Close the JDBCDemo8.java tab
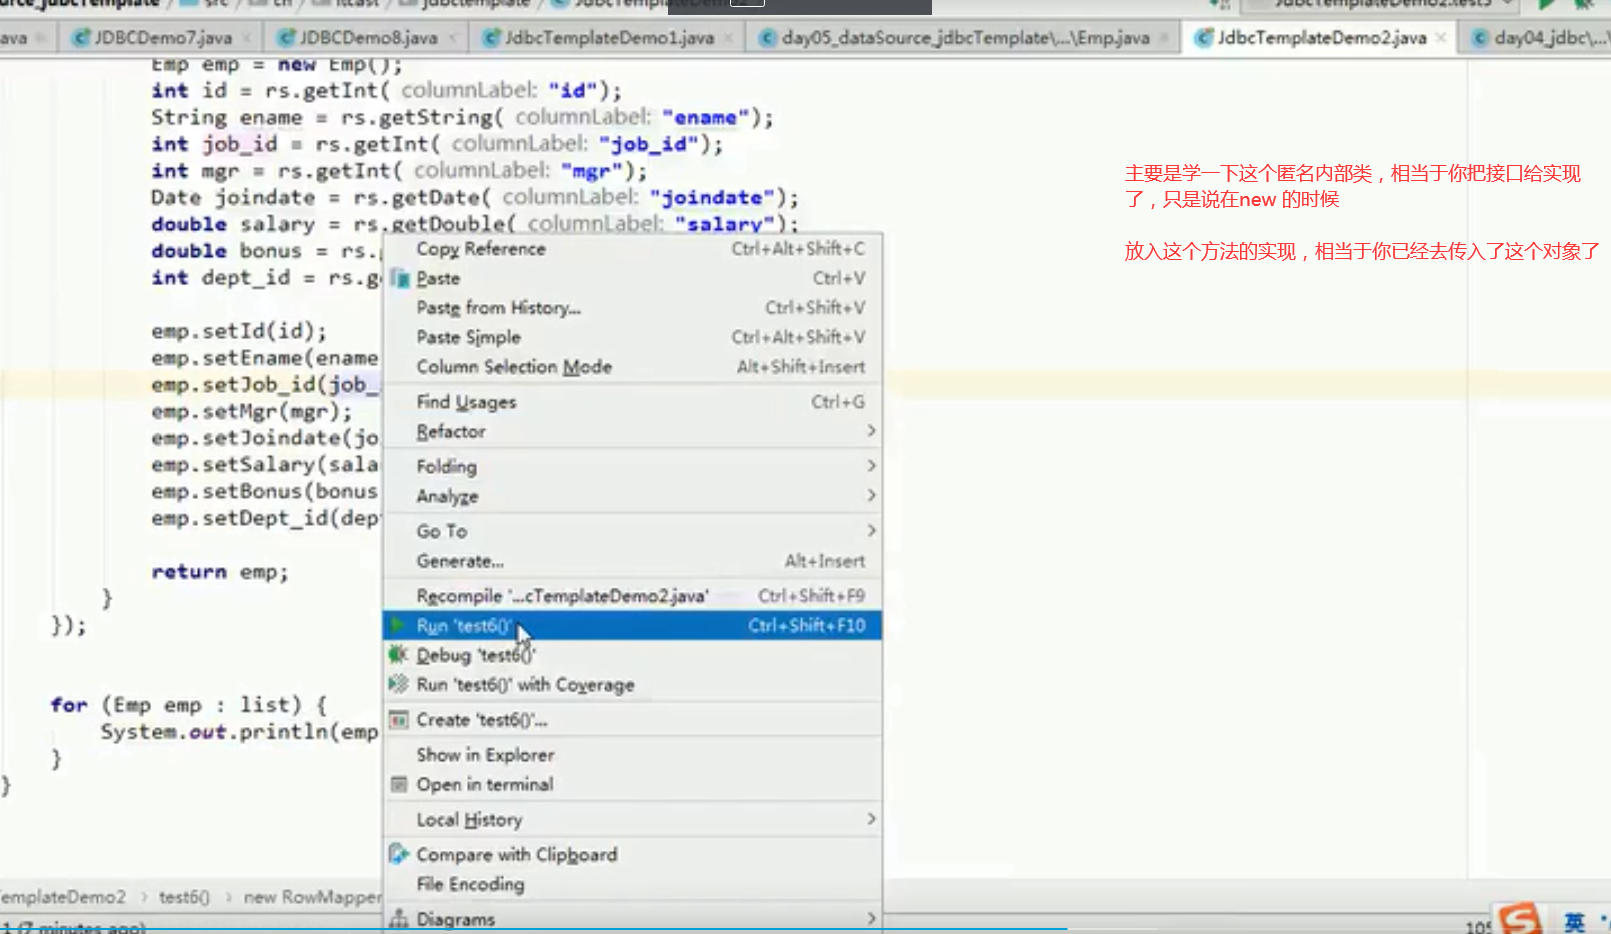 click(453, 38)
